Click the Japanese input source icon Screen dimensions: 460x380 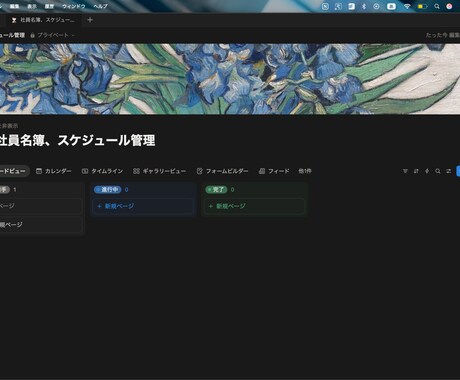point(391,6)
